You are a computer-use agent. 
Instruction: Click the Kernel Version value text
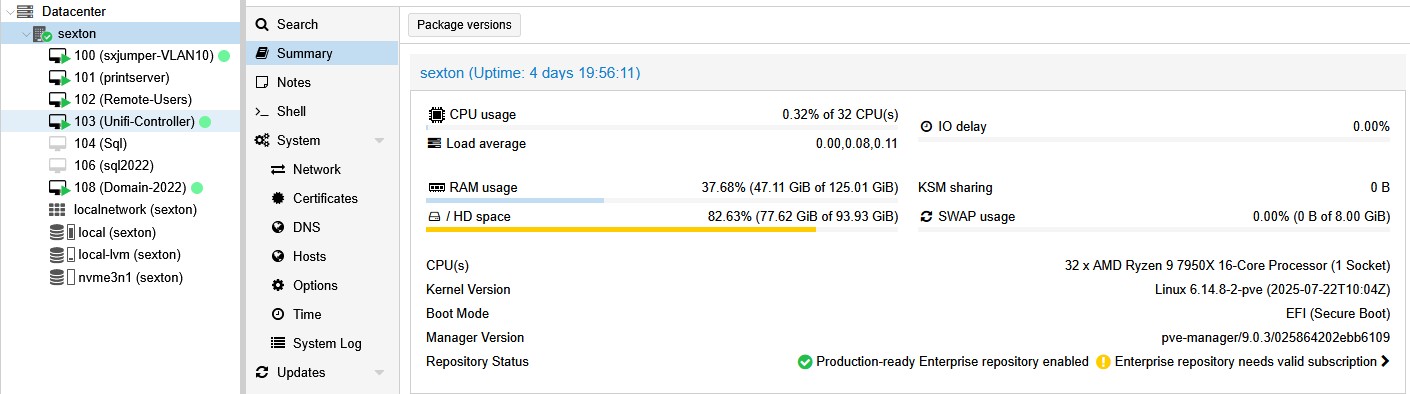click(1272, 290)
